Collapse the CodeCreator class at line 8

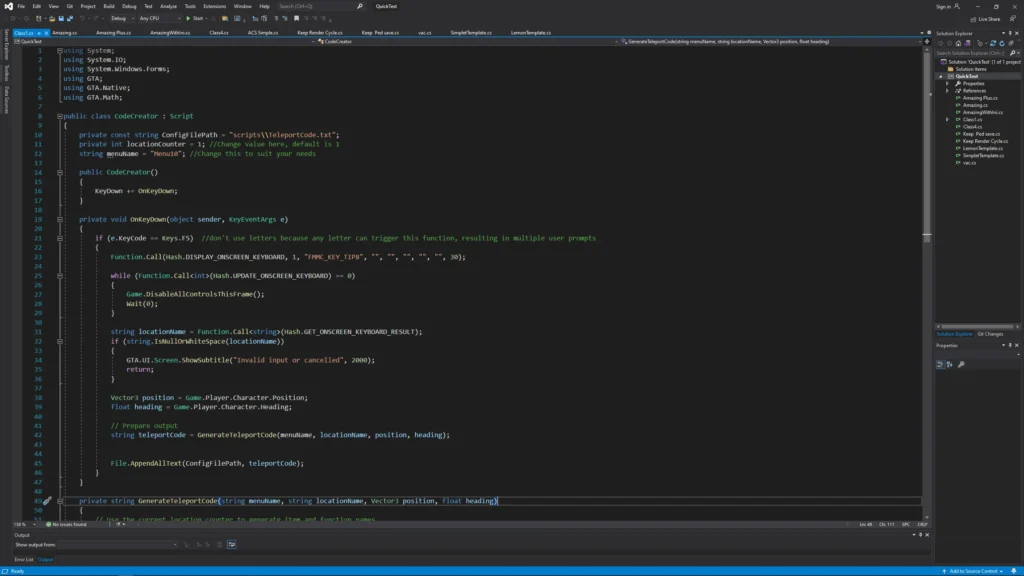[59, 116]
